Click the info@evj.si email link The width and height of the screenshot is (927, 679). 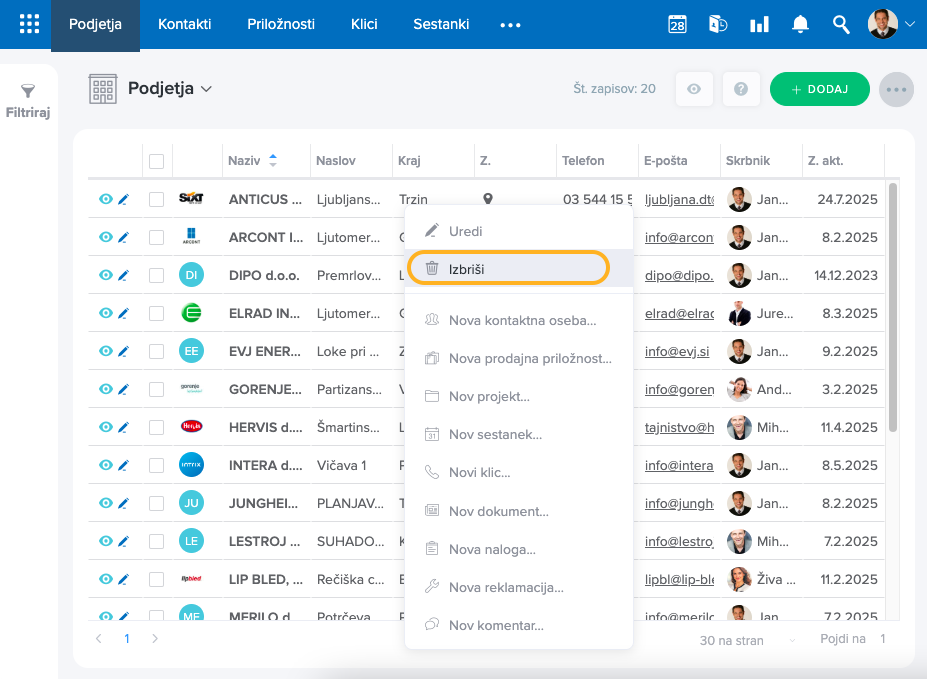(679, 351)
